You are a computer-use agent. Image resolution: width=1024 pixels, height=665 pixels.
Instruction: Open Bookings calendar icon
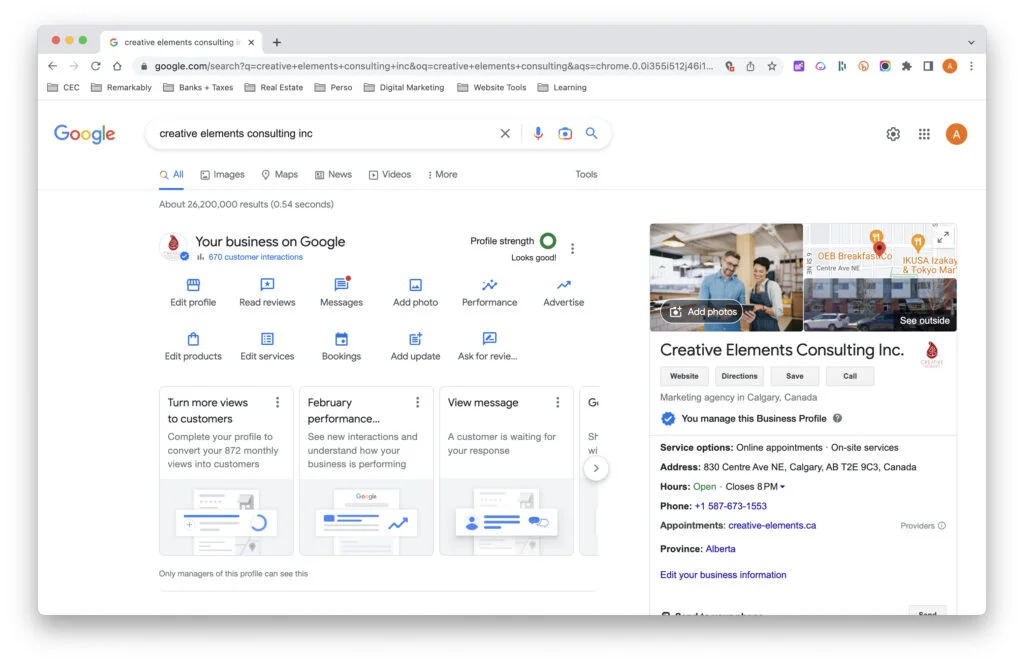pyautogui.click(x=341, y=339)
